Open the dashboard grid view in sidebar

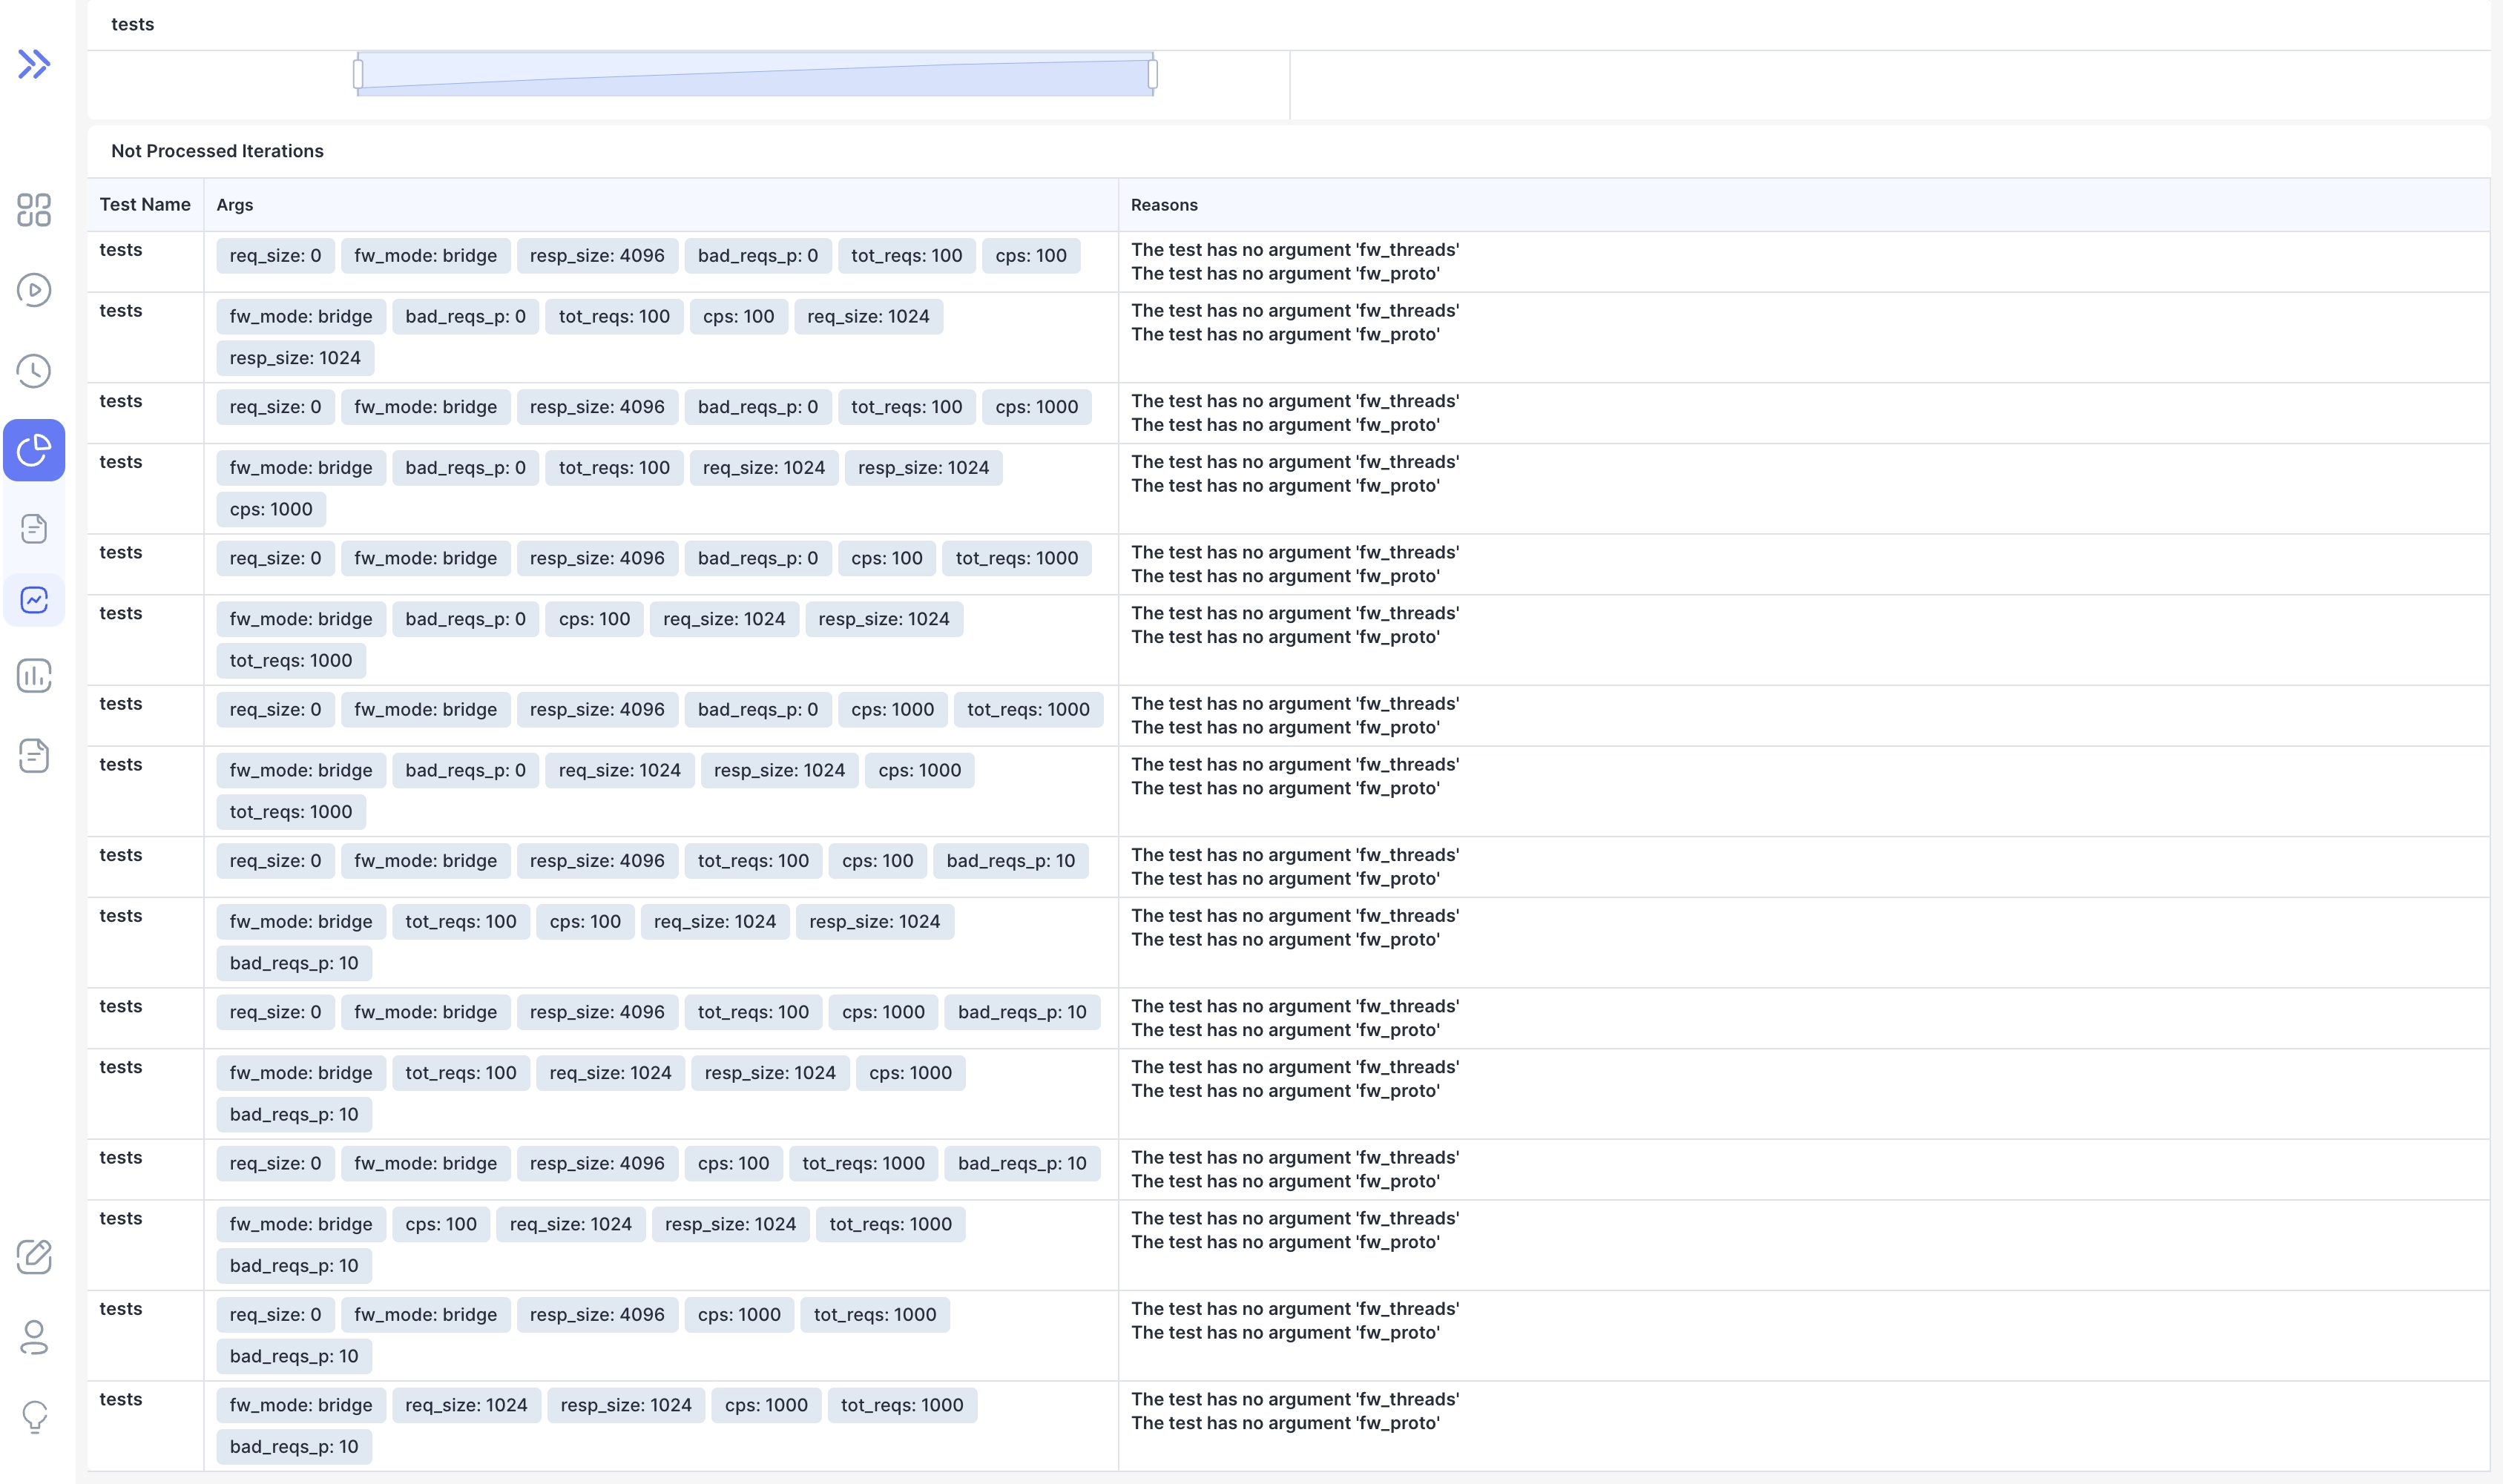pos(34,210)
